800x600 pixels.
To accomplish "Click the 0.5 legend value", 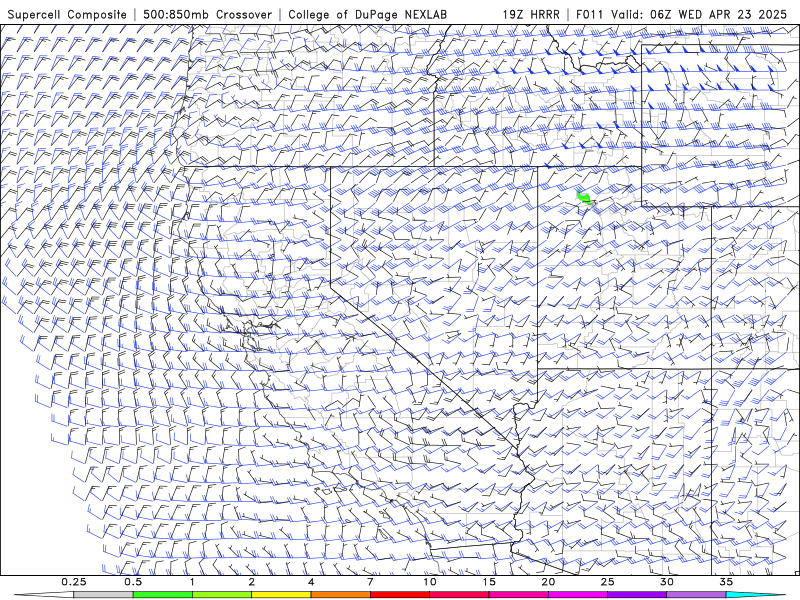I will point(133,582).
